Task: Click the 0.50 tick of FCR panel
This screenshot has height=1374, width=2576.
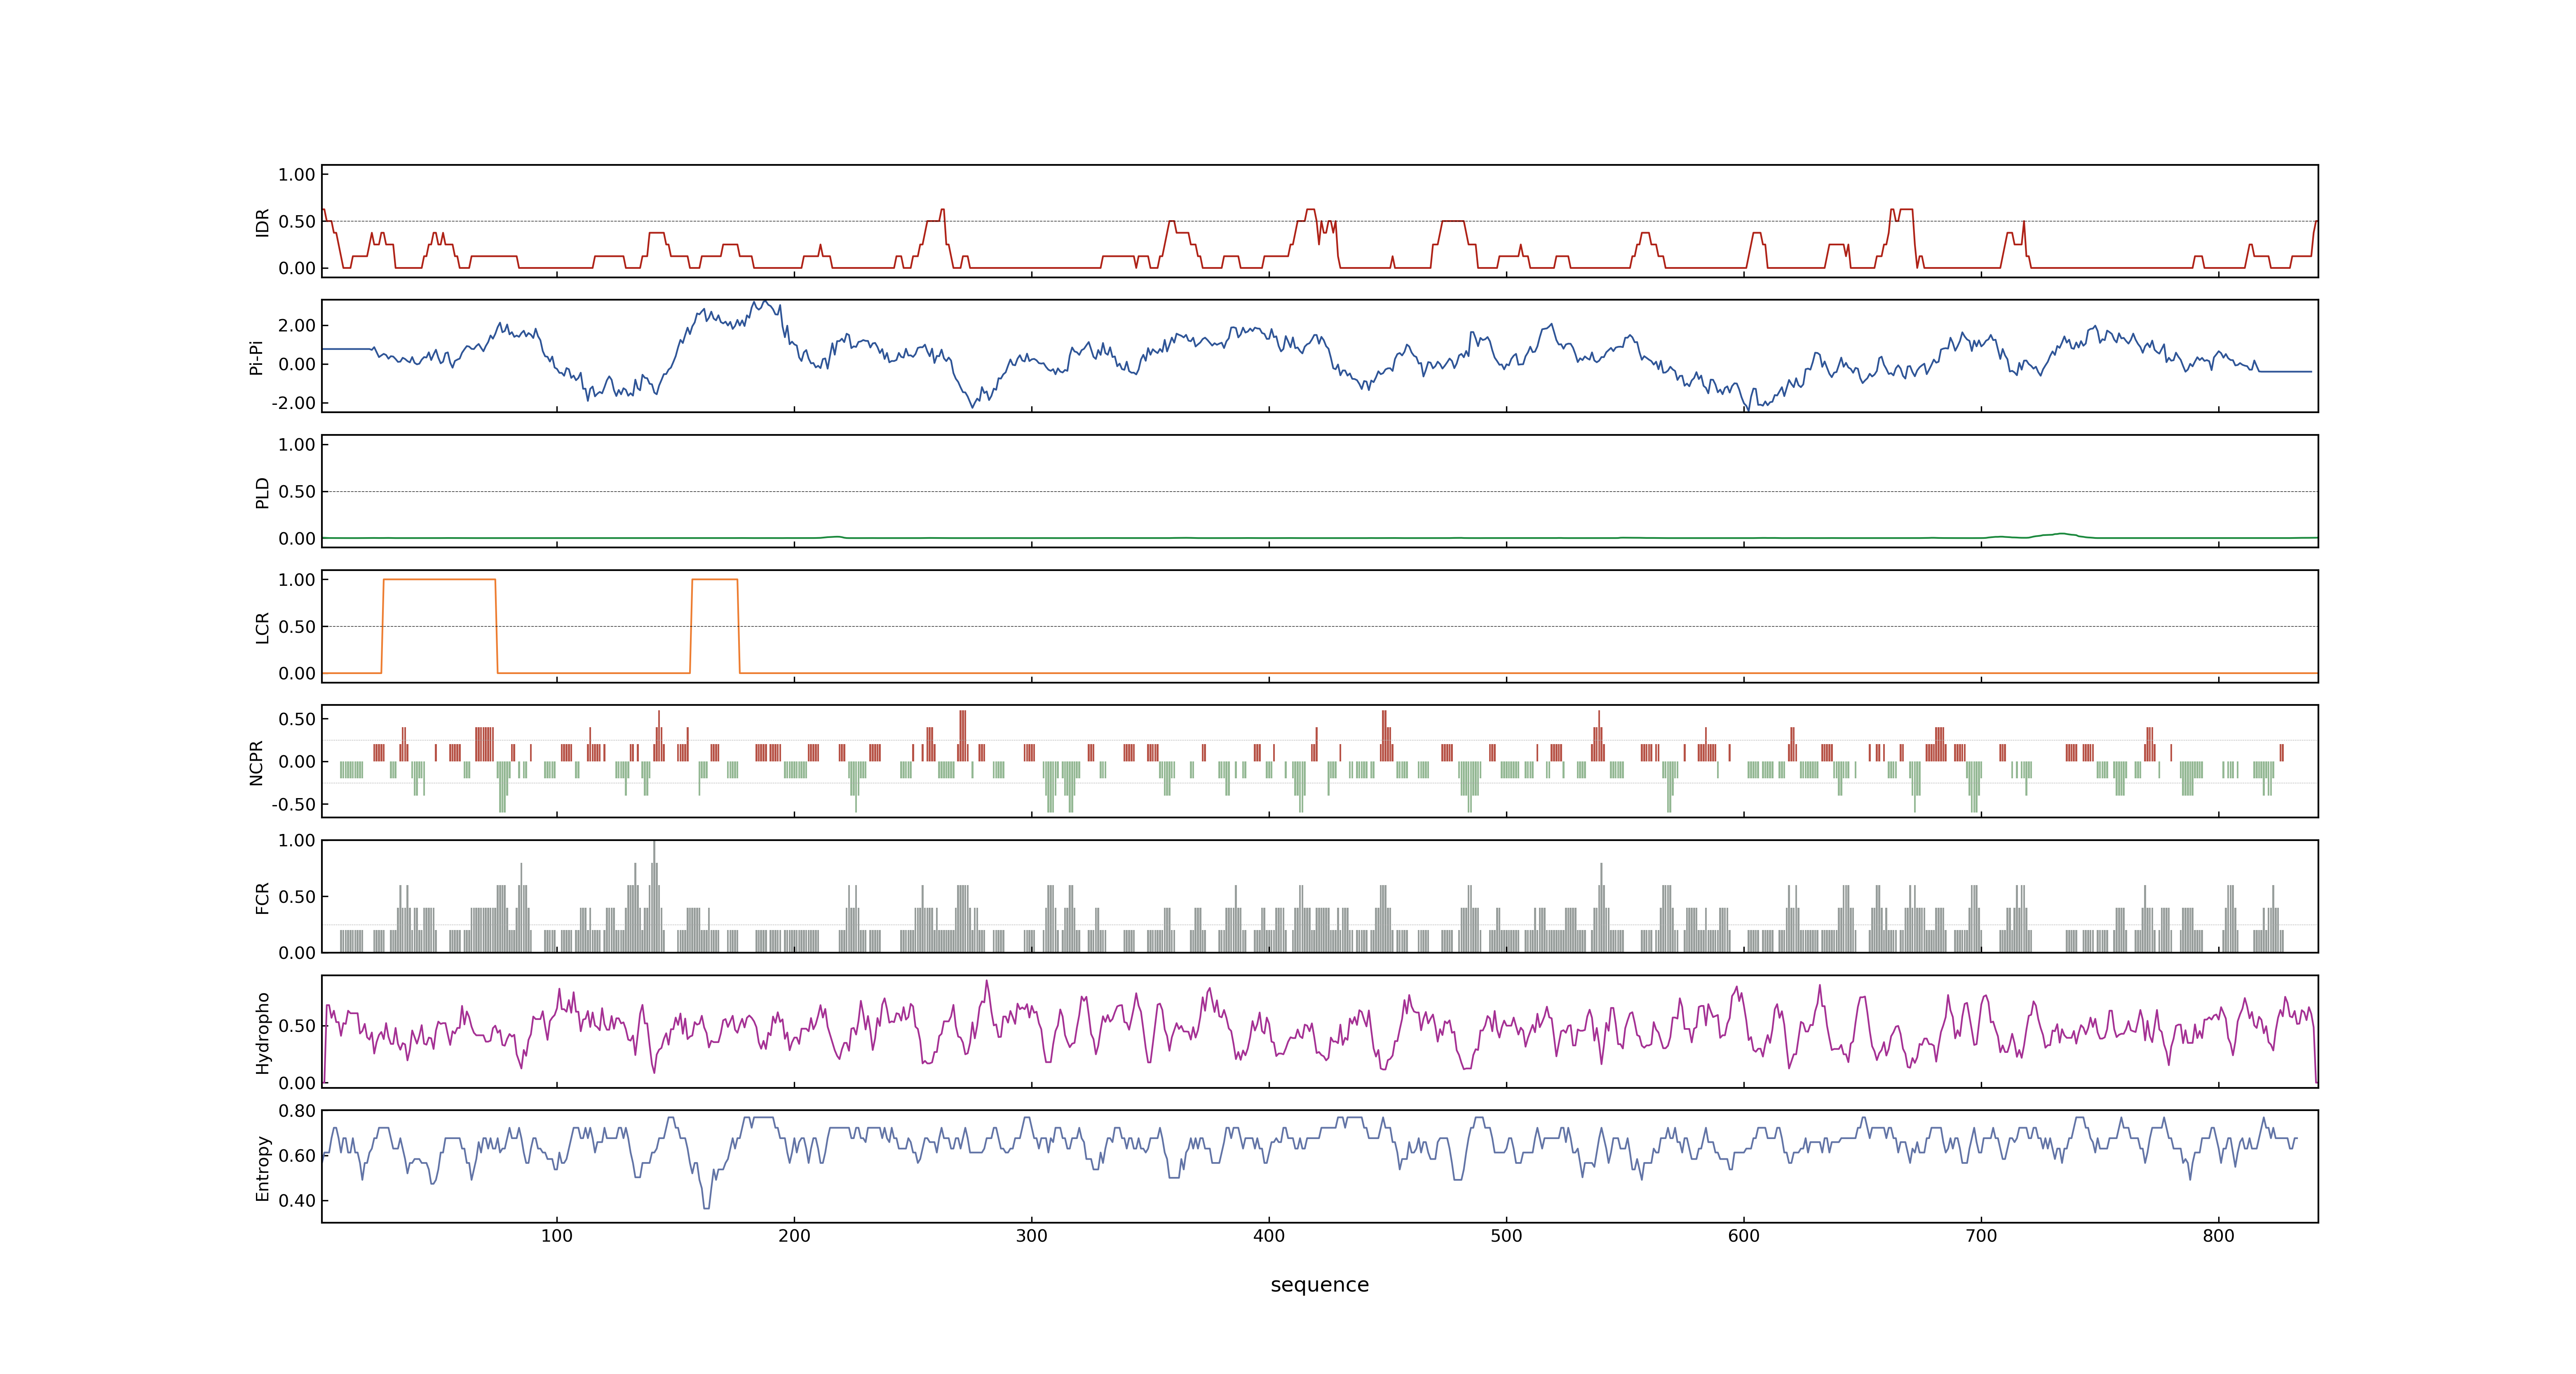Action: [x=297, y=897]
